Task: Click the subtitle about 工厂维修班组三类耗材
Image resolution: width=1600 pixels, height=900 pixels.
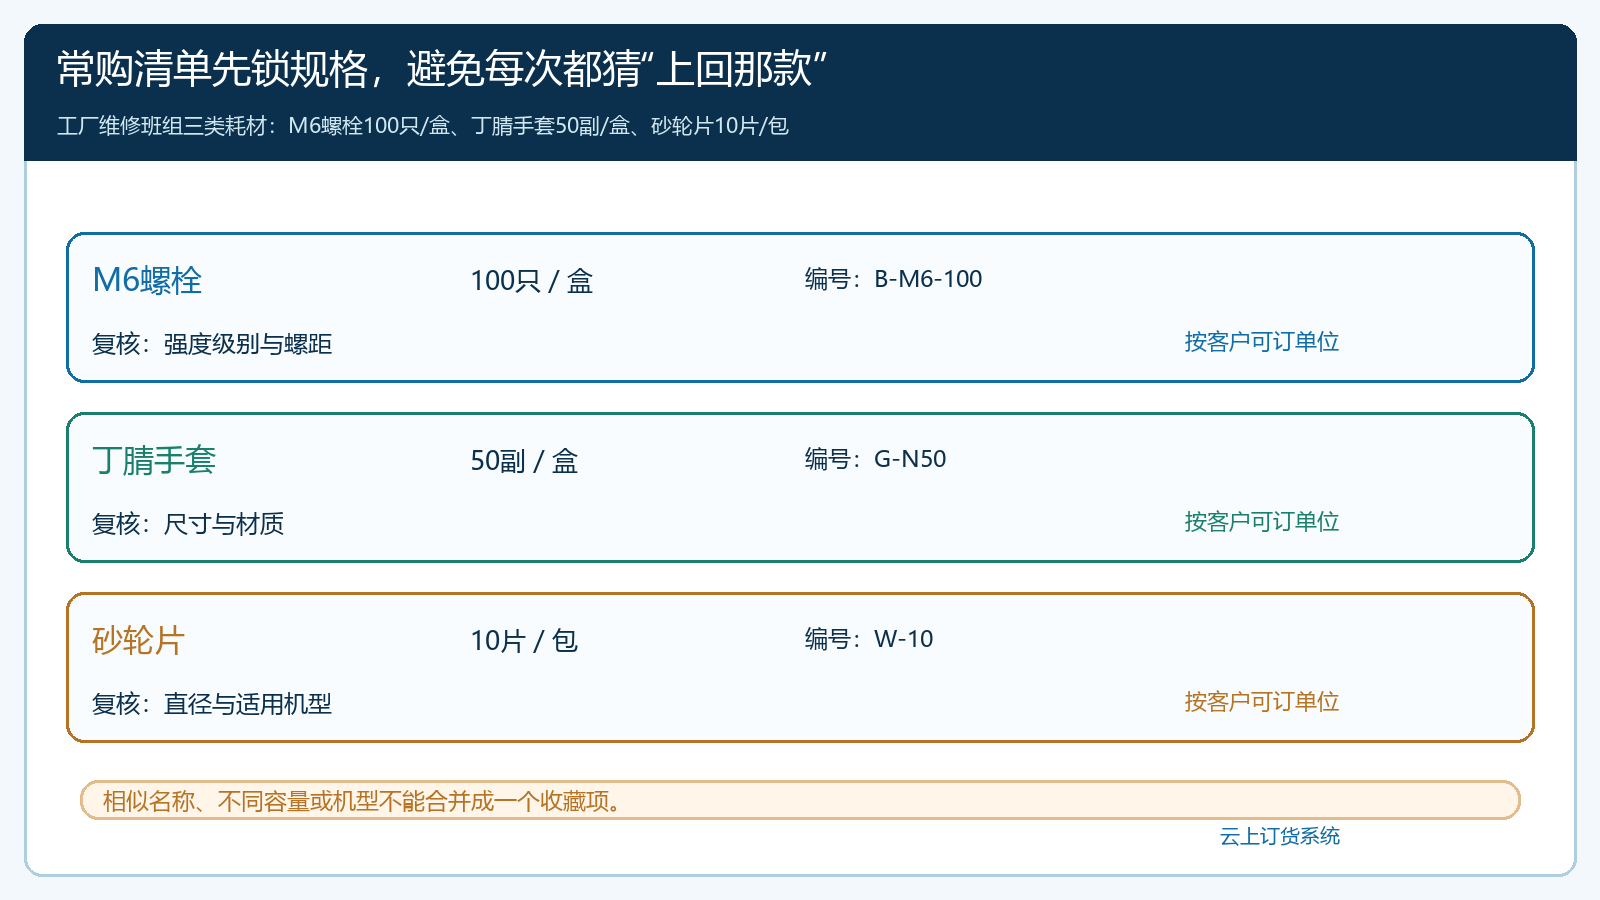Action: [423, 126]
